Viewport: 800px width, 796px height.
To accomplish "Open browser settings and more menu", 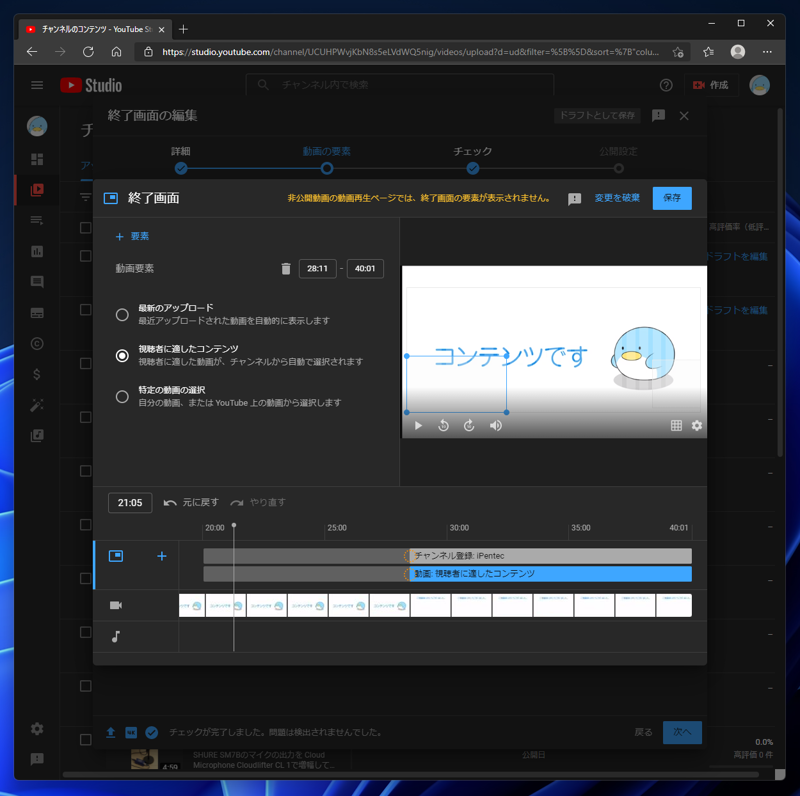I will coord(767,52).
